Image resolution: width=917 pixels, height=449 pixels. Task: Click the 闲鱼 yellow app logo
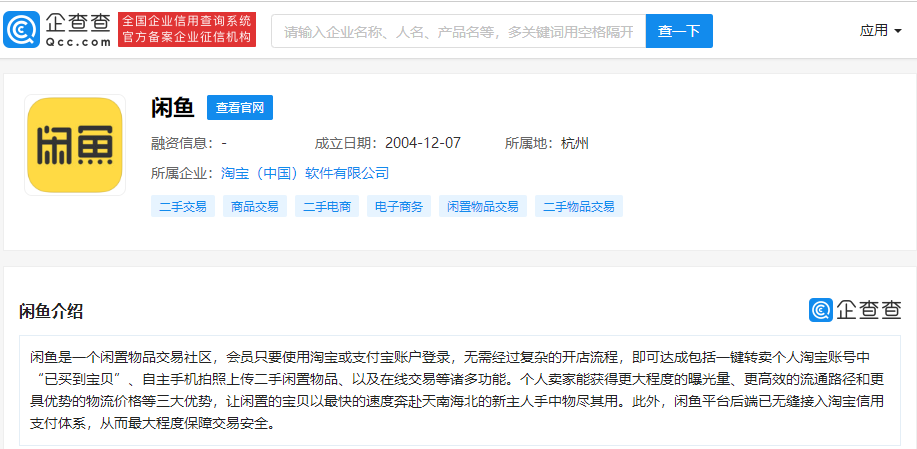[x=75, y=145]
